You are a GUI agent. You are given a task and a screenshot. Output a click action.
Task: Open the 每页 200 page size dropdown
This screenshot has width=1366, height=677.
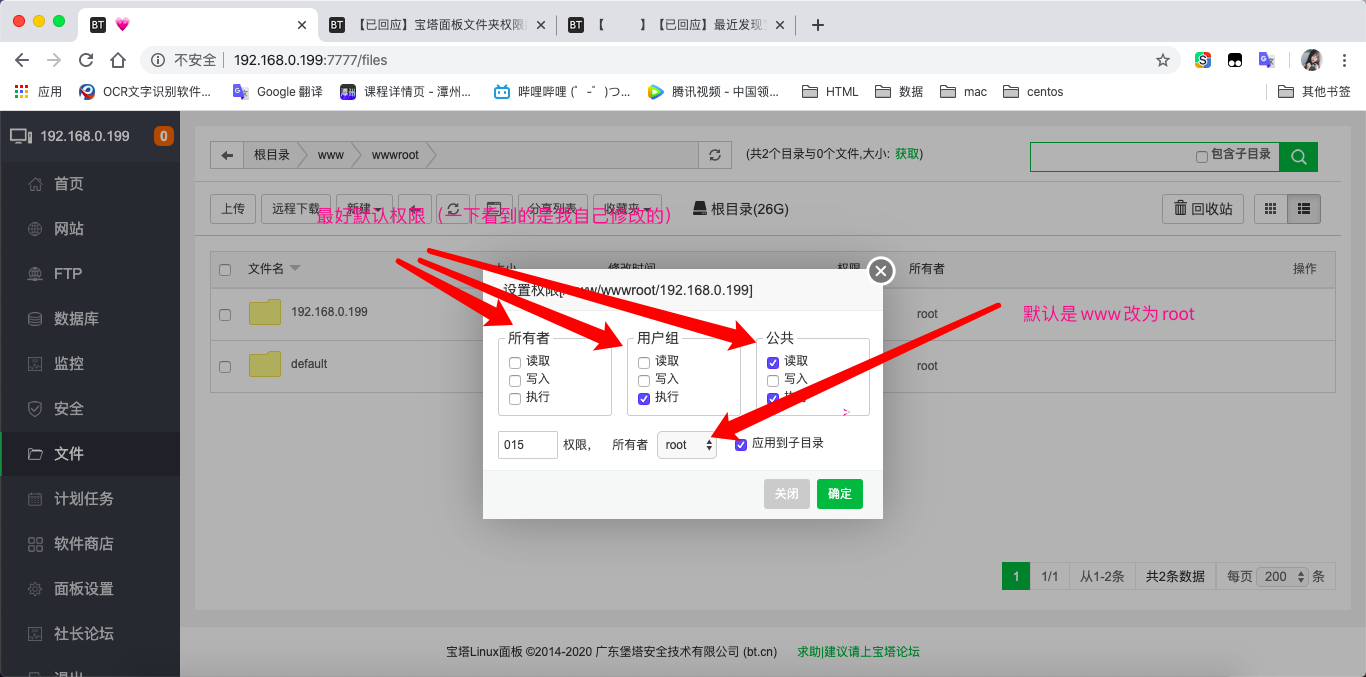point(1283,576)
